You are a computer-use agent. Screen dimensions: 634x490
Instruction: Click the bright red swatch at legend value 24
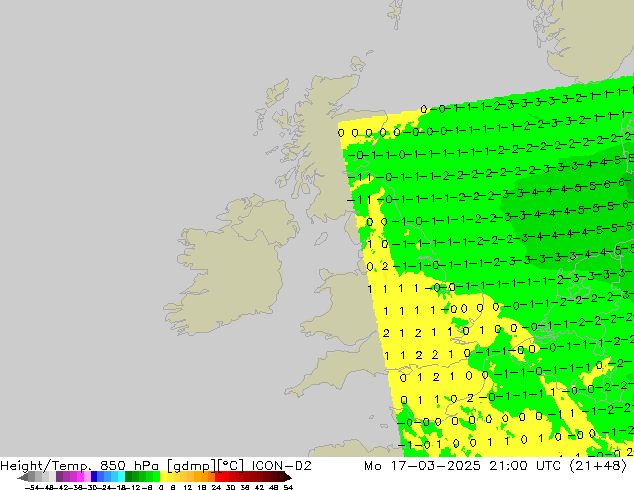[218, 477]
